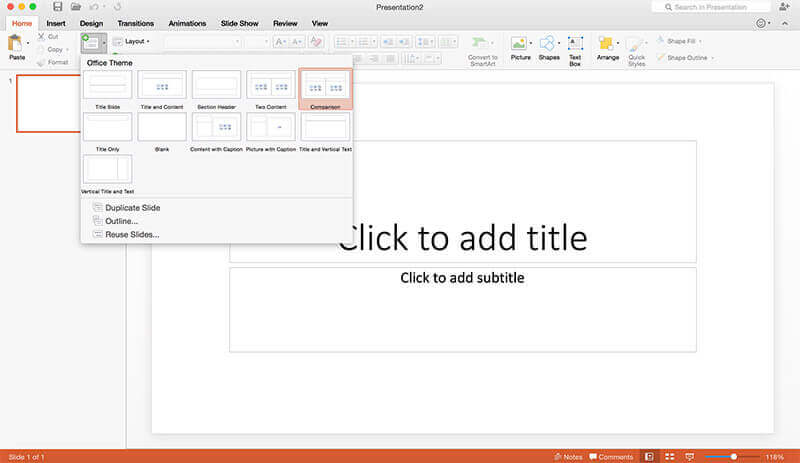Open the file using folder icon
Image resolution: width=800 pixels, height=463 pixels.
coord(76,7)
